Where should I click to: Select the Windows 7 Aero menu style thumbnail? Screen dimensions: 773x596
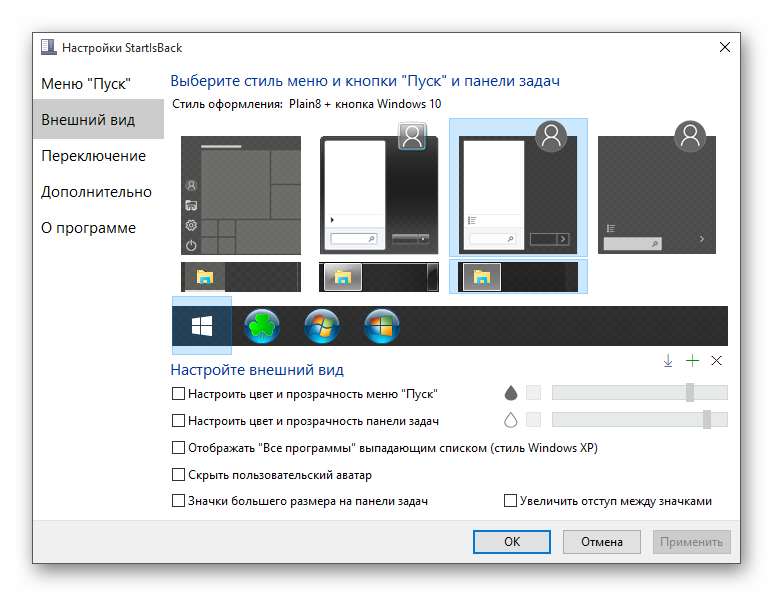coord(379,188)
